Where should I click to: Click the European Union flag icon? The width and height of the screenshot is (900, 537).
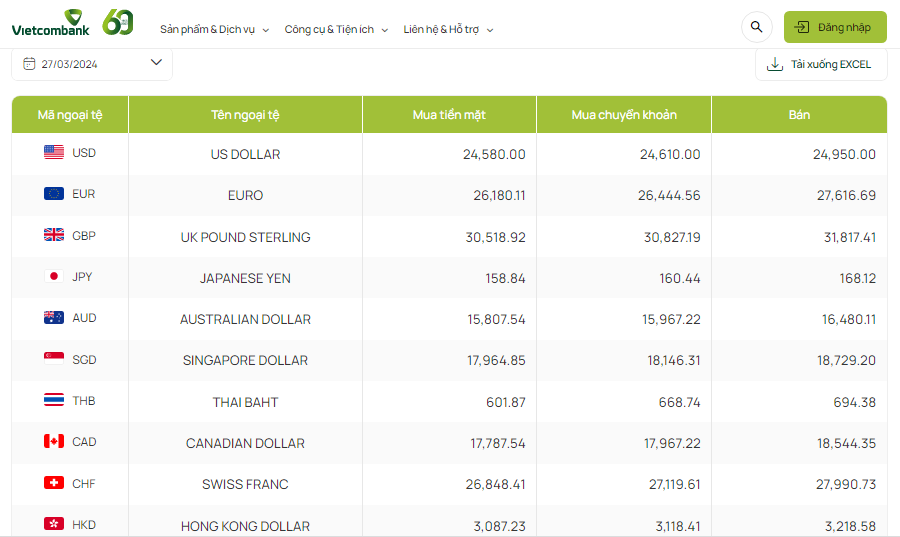(x=54, y=194)
